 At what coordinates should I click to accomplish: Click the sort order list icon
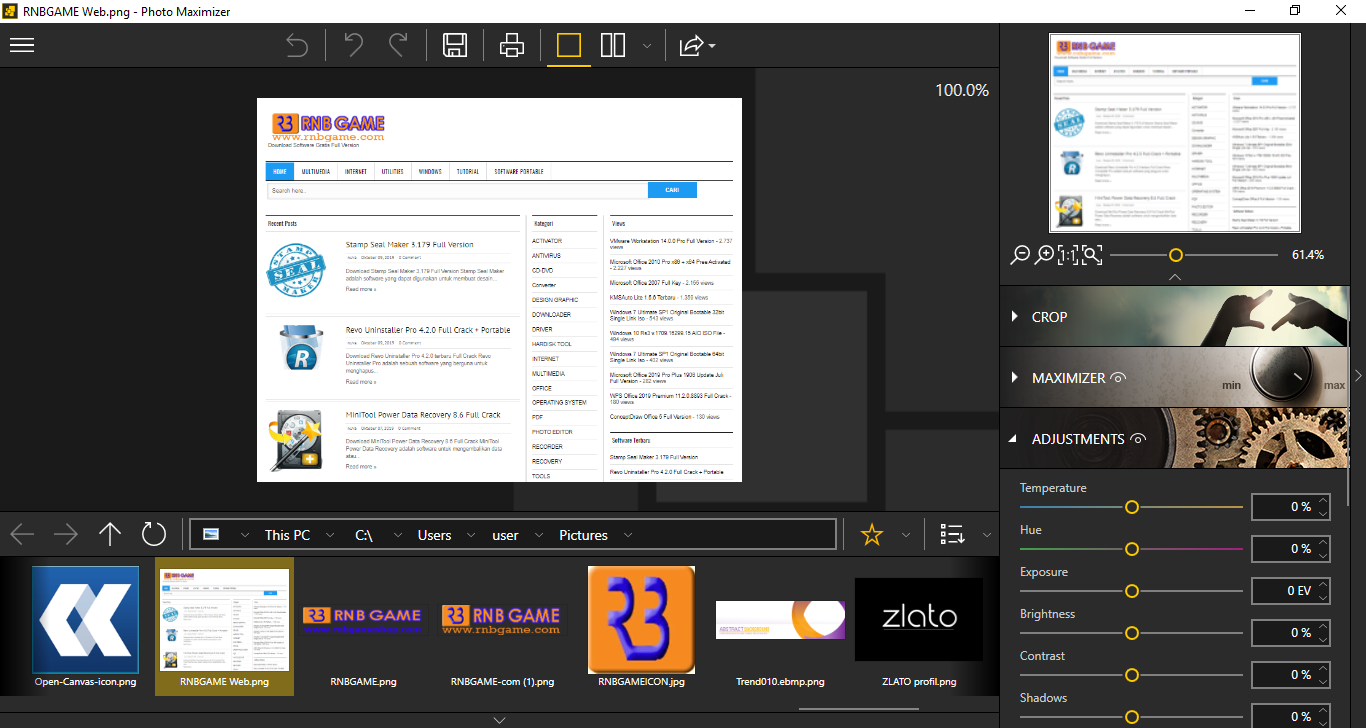coord(952,535)
